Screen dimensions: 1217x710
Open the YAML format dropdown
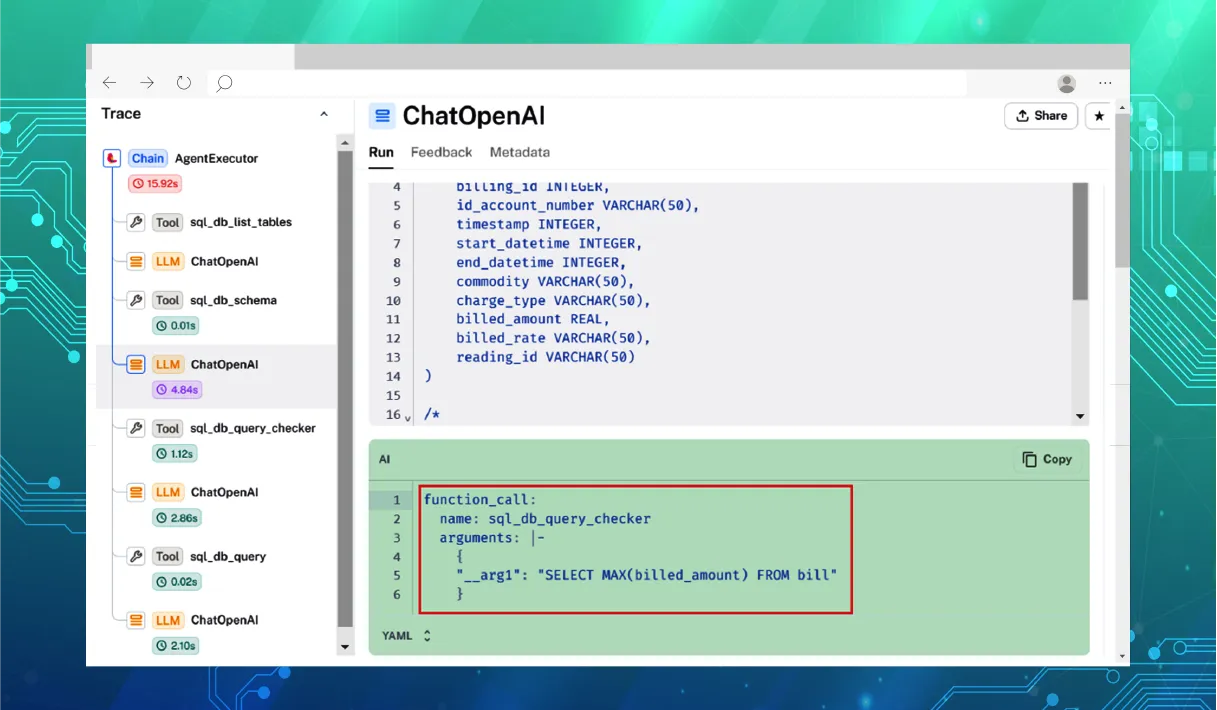pos(407,635)
